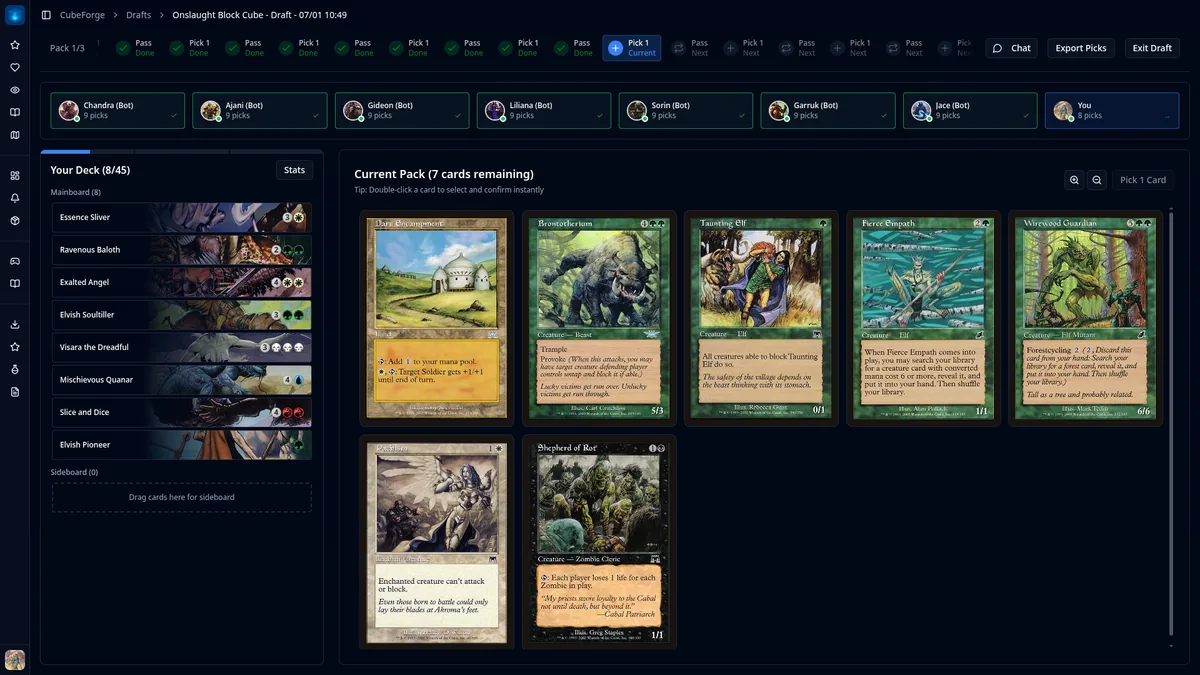This screenshot has height=675, width=1200.
Task: Select Ravenous Baloth in deck list
Action: tap(182, 250)
